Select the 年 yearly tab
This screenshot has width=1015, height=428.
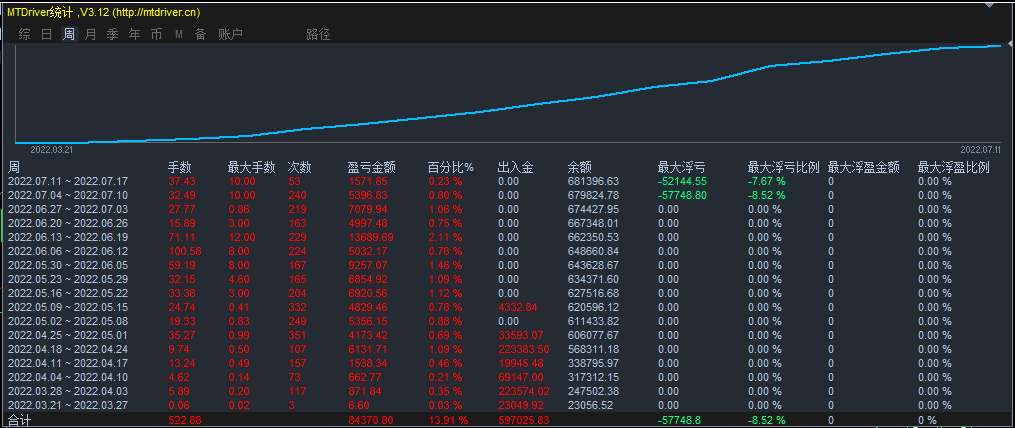tap(134, 34)
